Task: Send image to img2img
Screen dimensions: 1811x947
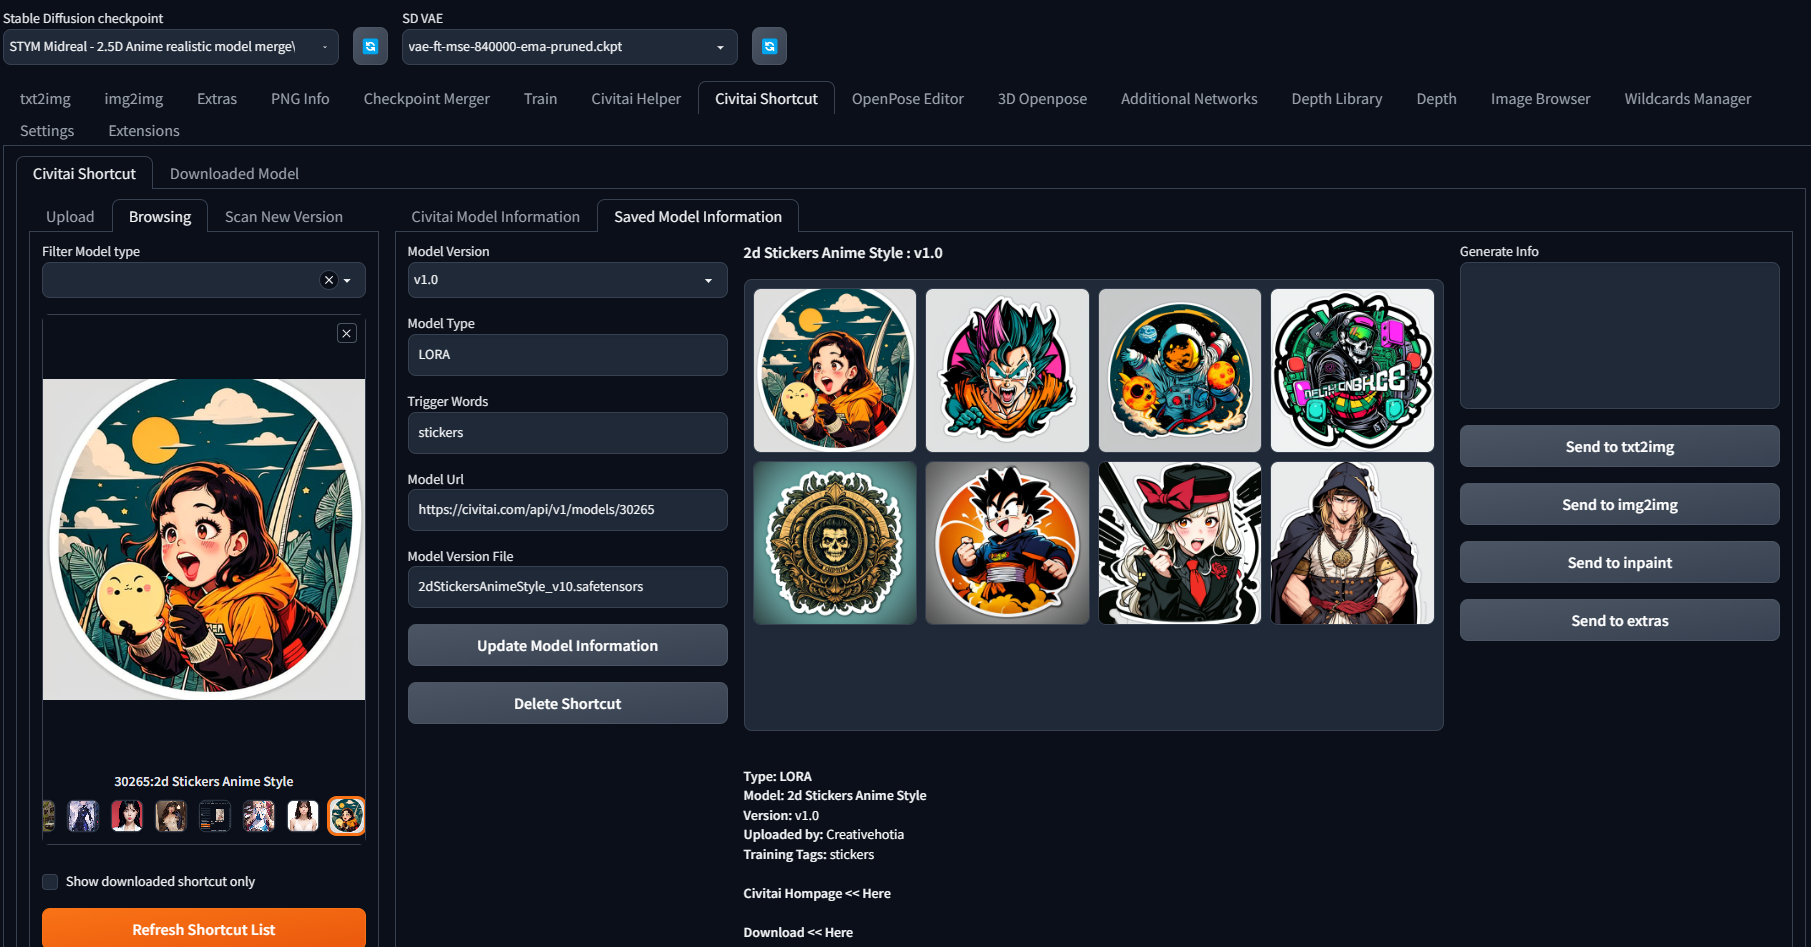Action: coord(1619,505)
